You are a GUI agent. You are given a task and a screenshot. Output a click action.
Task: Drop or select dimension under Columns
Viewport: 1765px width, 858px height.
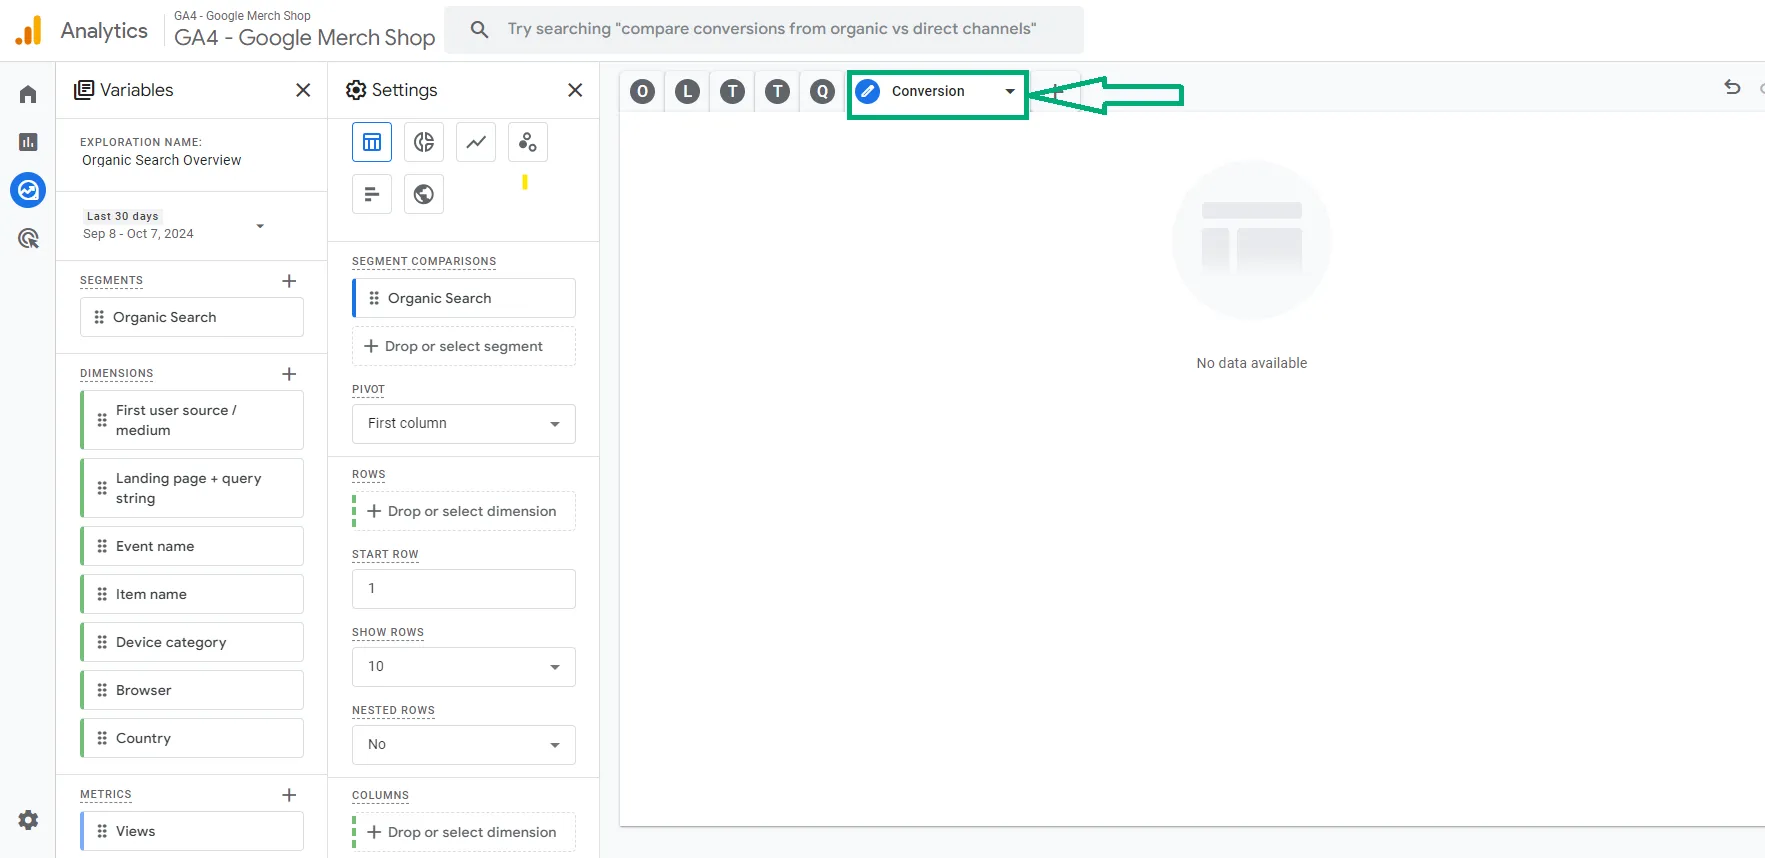(x=464, y=832)
